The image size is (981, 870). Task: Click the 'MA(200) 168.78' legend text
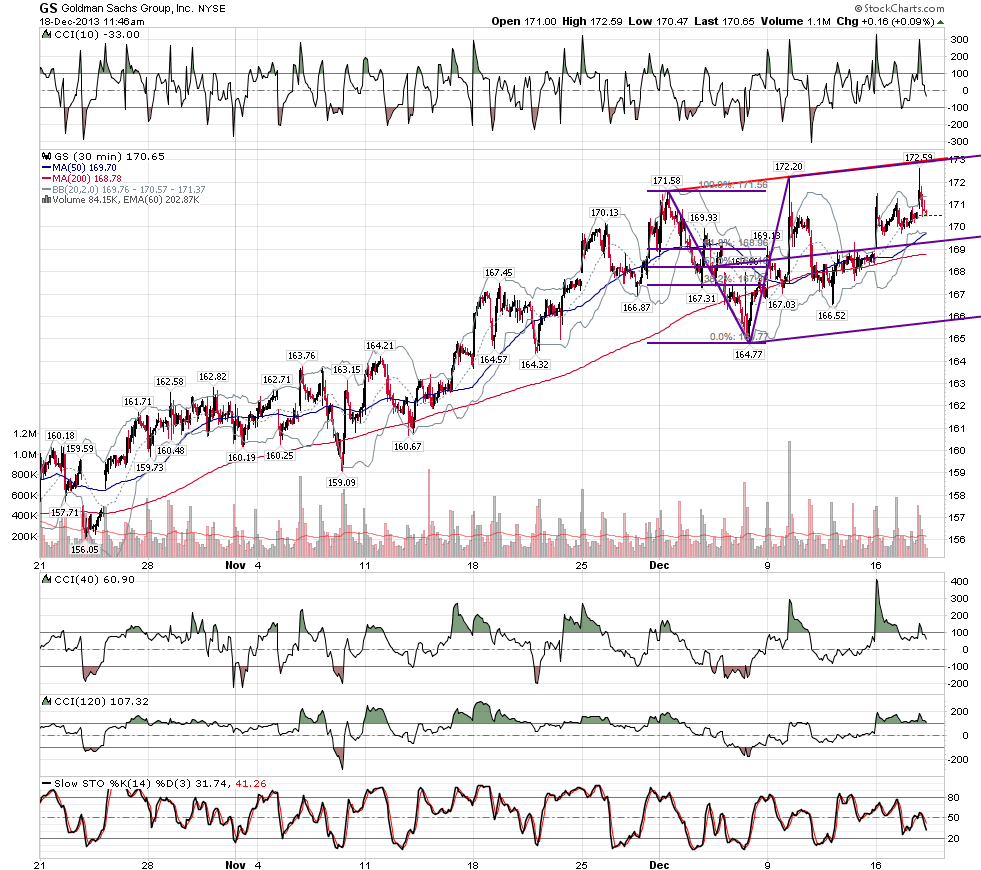pyautogui.click(x=87, y=179)
